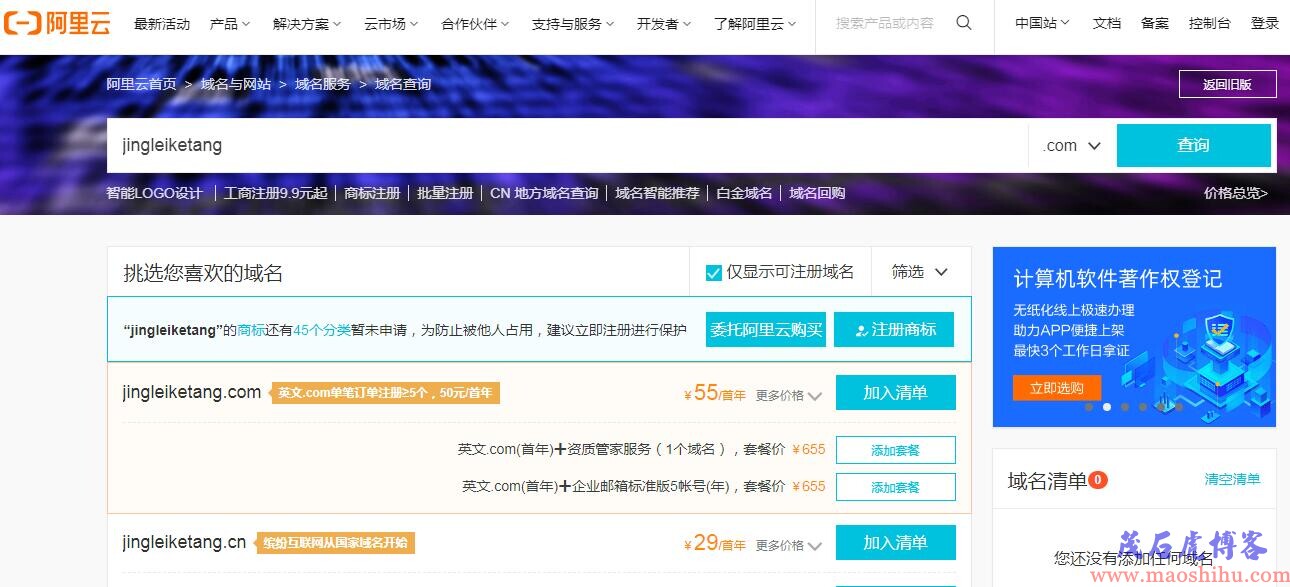
Task: Open 价格总览 link
Action: pos(1236,193)
